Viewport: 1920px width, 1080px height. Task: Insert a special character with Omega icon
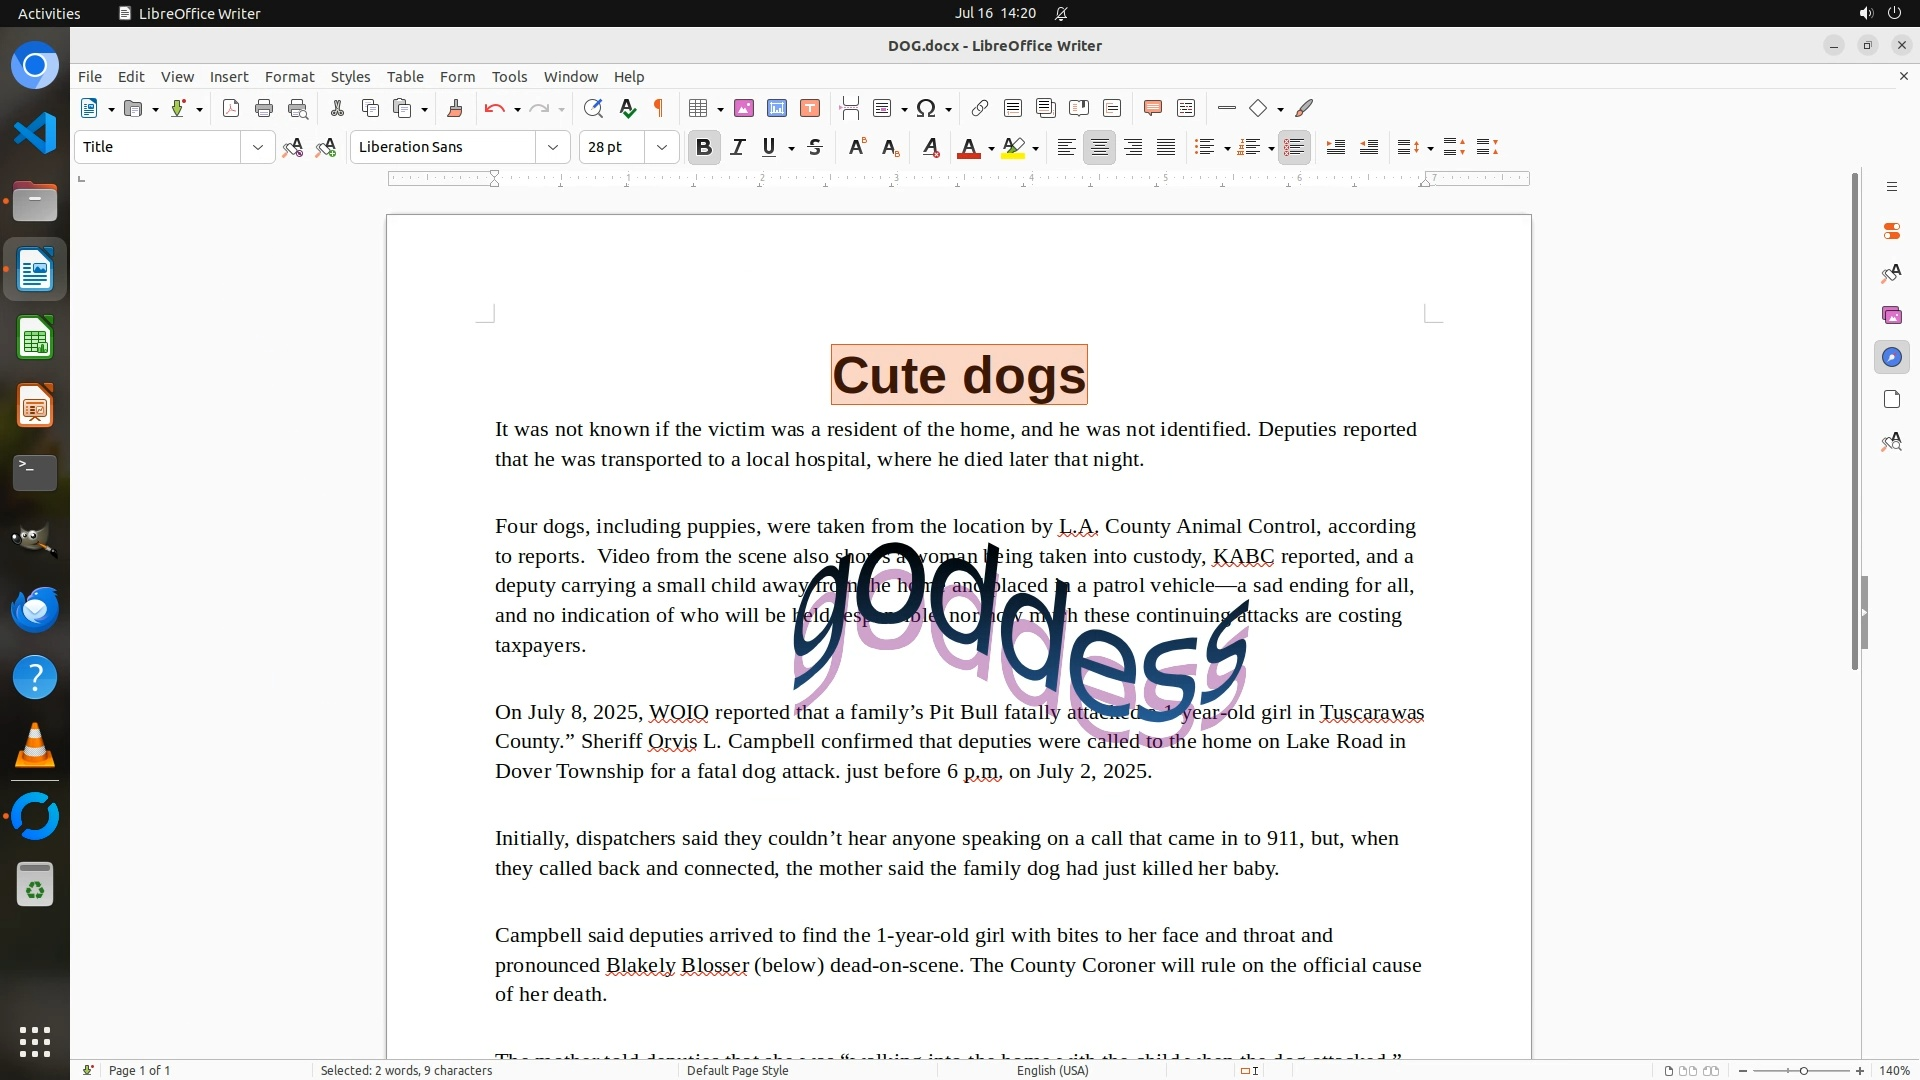pos(926,108)
